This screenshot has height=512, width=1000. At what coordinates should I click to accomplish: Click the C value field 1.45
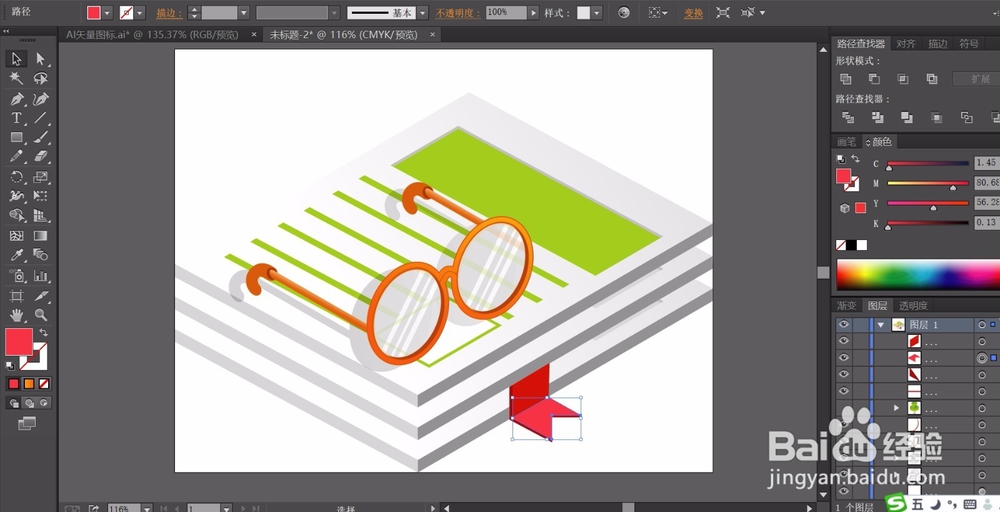coord(987,163)
